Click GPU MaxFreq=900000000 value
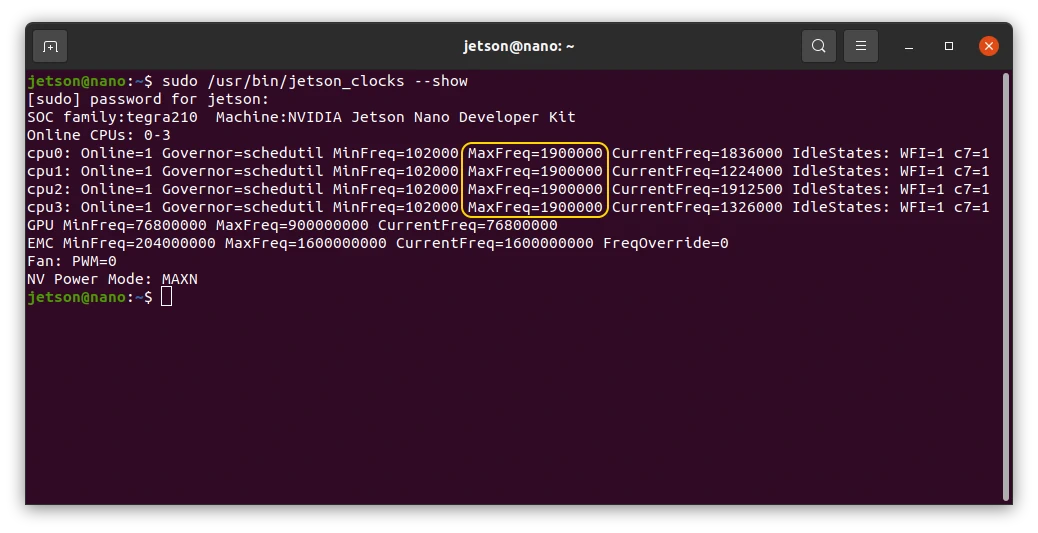This screenshot has width=1038, height=533. pos(292,225)
